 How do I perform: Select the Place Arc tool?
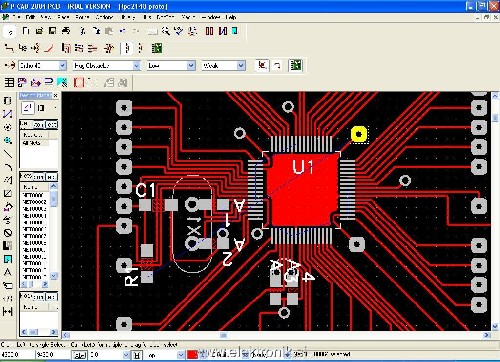[7, 167]
